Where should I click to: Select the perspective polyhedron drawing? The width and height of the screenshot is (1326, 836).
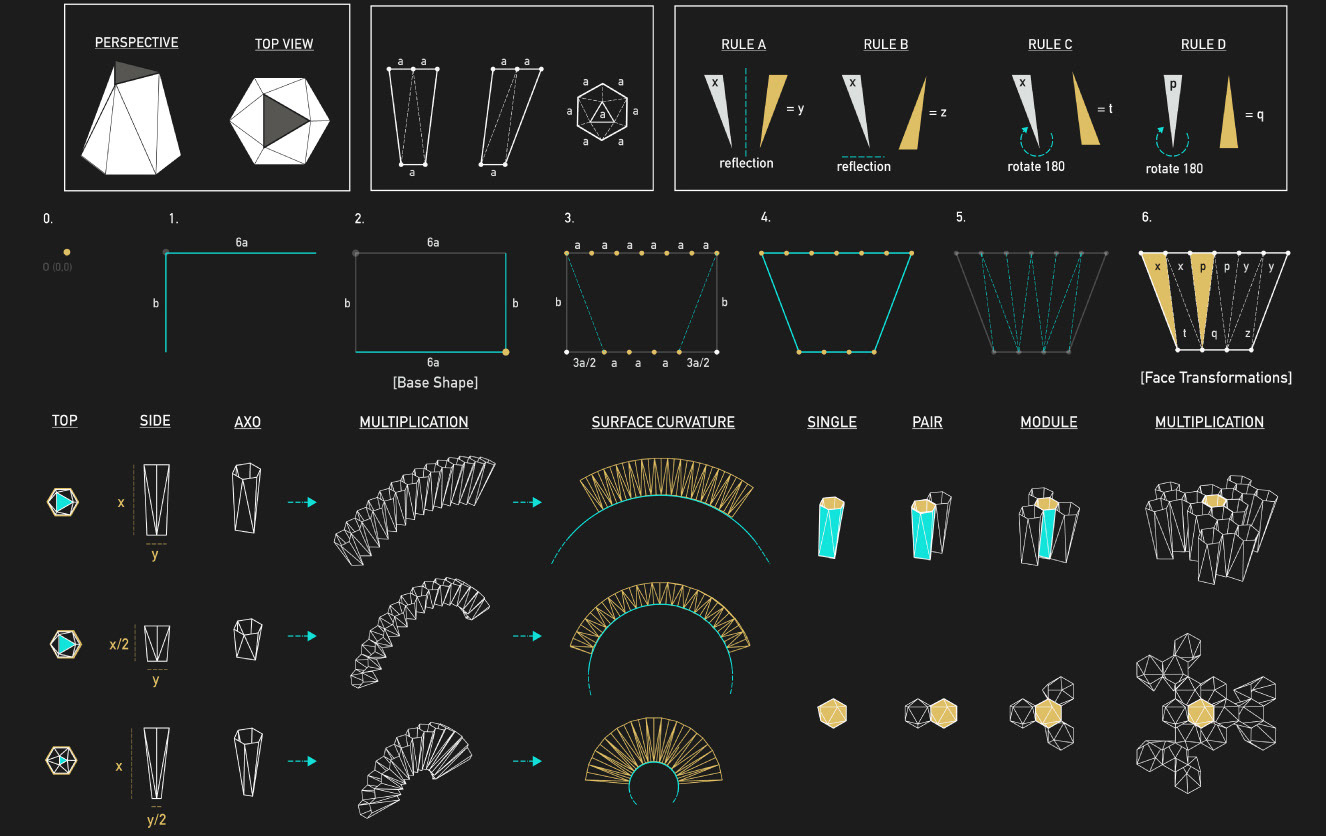pyautogui.click(x=130, y=116)
